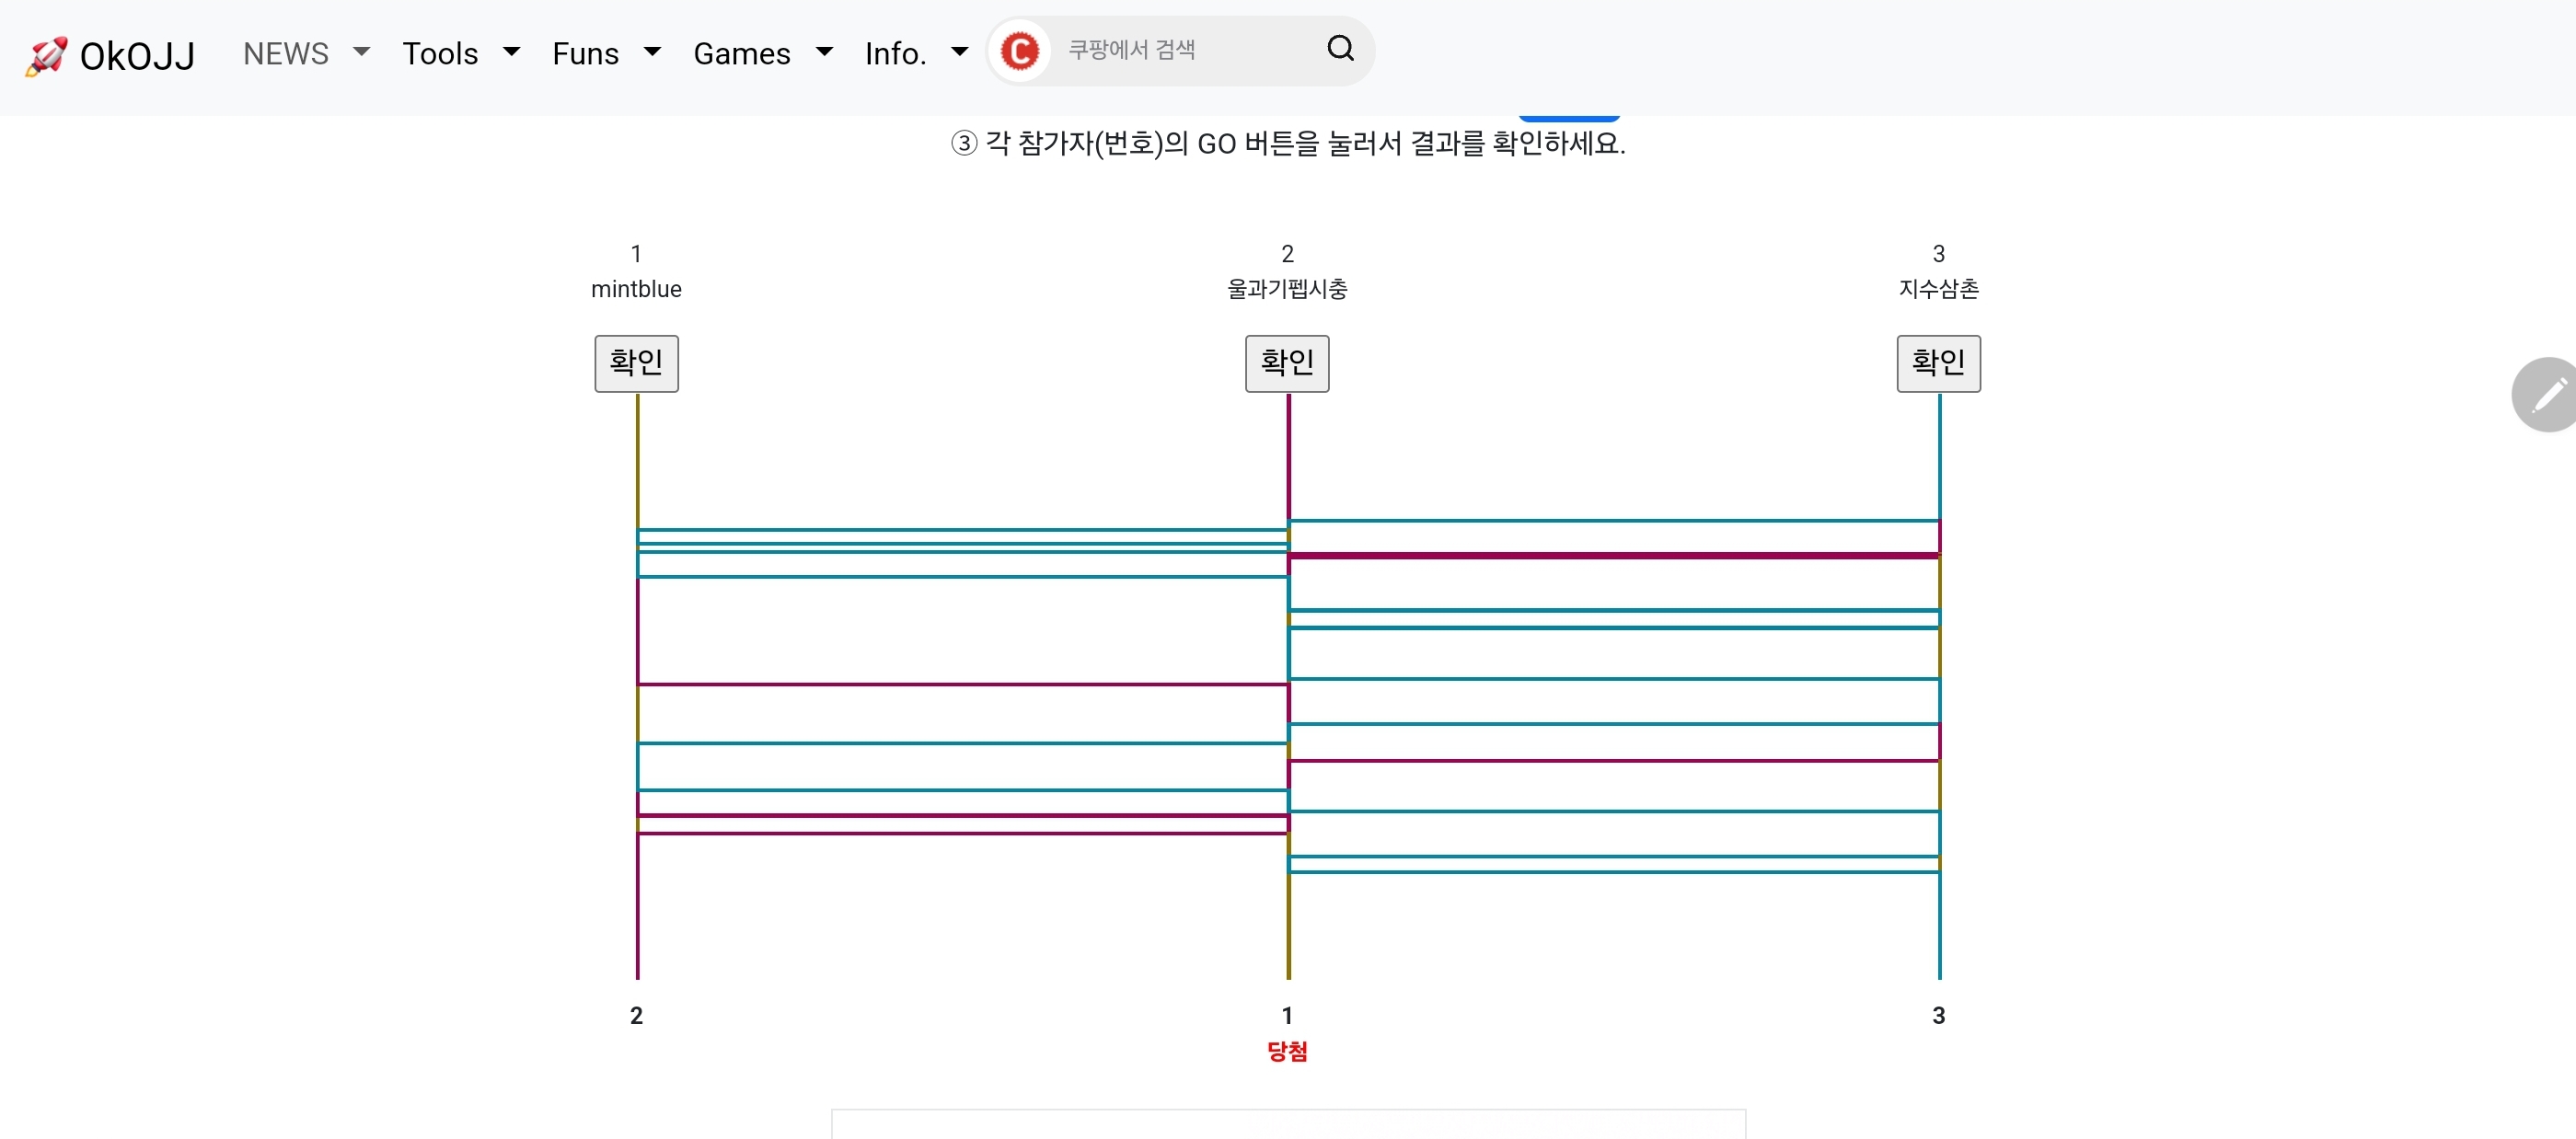Expand the Funs dropdown arrow
This screenshot has height=1139, width=2576.
(x=652, y=52)
